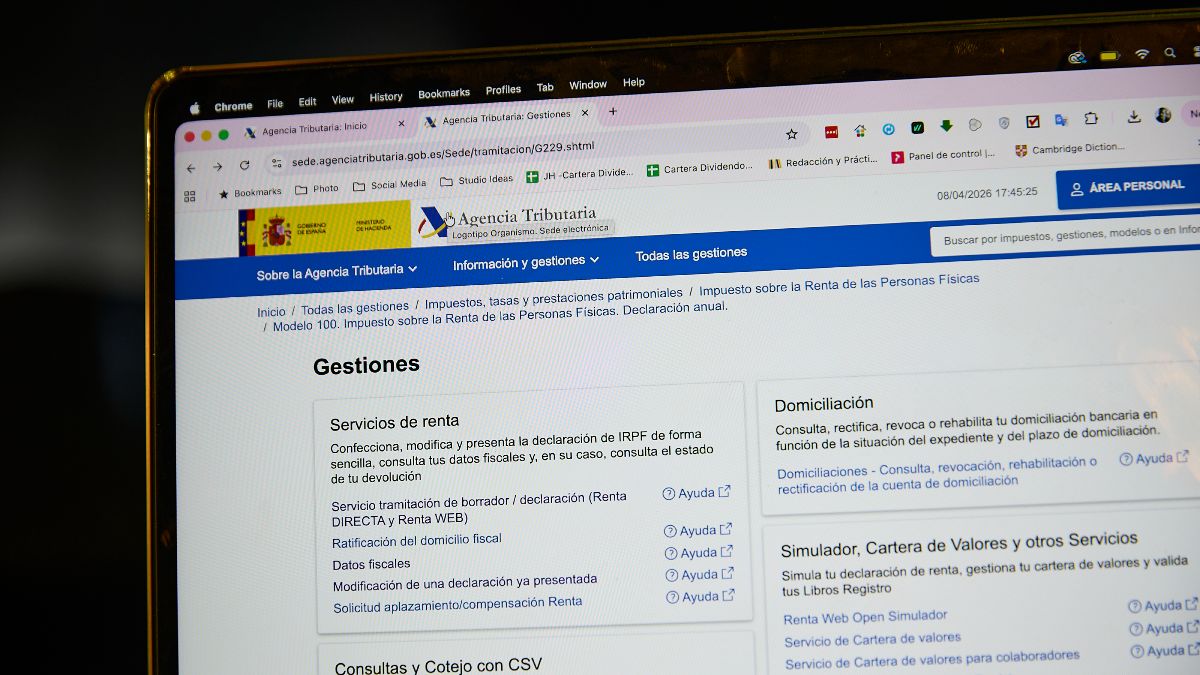Click the Agencia Tributaria logo

pyautogui.click(x=509, y=221)
